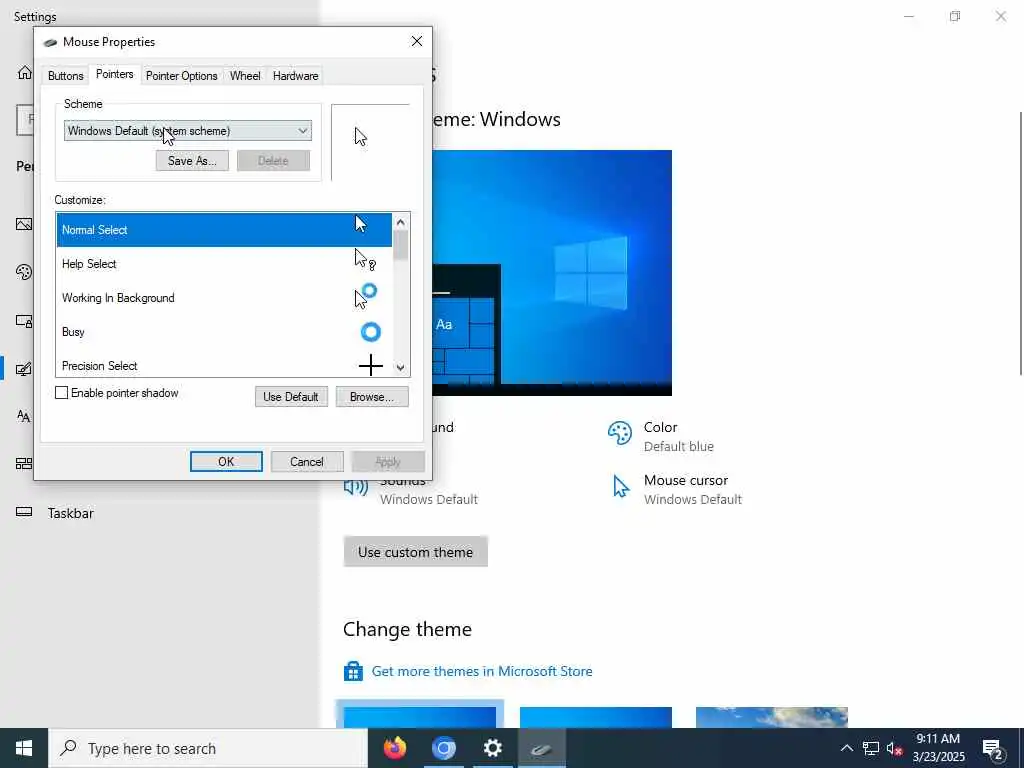Open the Windows Start menu
1024x768 pixels.
point(24,748)
